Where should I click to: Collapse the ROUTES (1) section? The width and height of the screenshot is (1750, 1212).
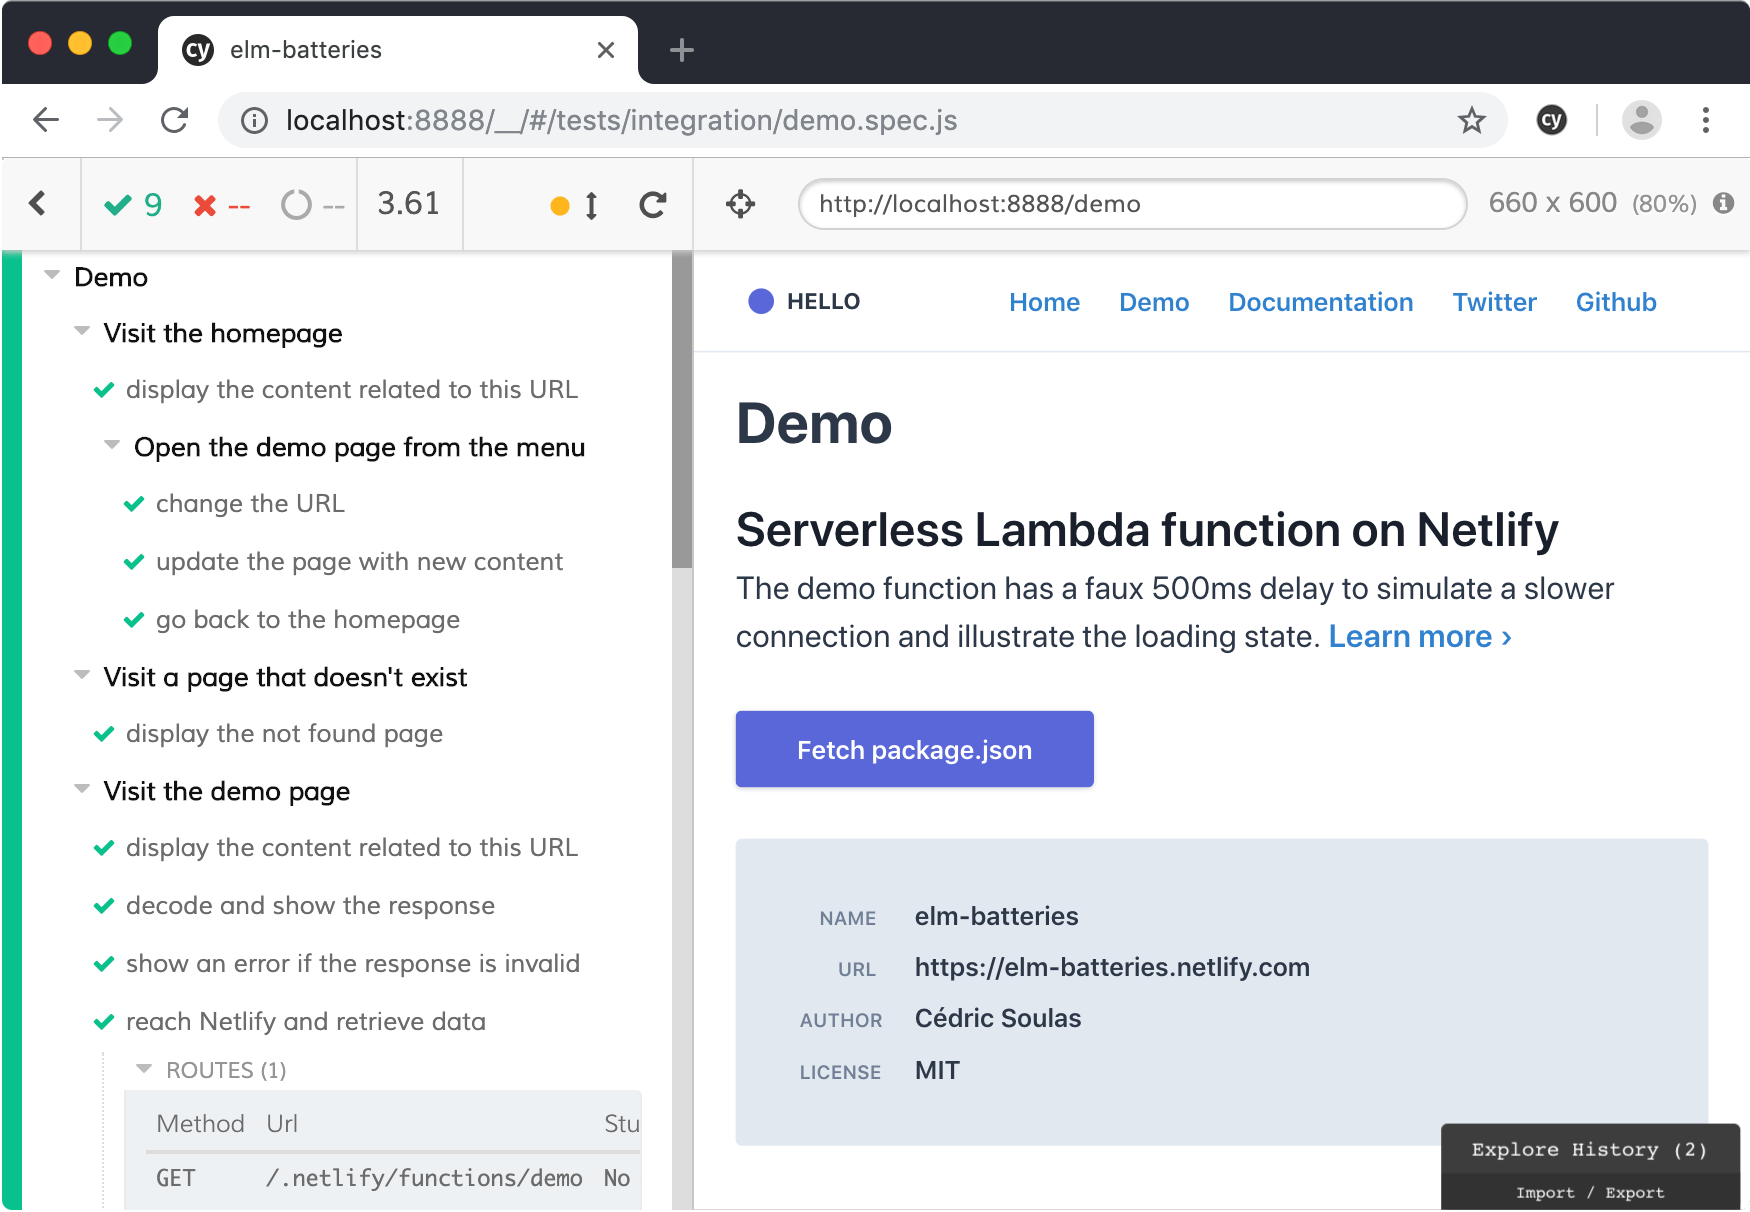143,1068
